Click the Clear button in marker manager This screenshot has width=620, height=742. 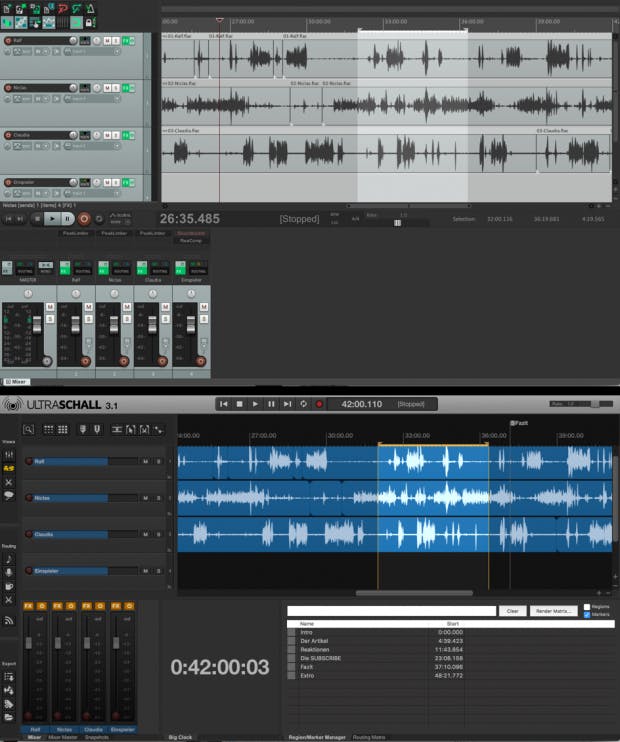coord(513,611)
